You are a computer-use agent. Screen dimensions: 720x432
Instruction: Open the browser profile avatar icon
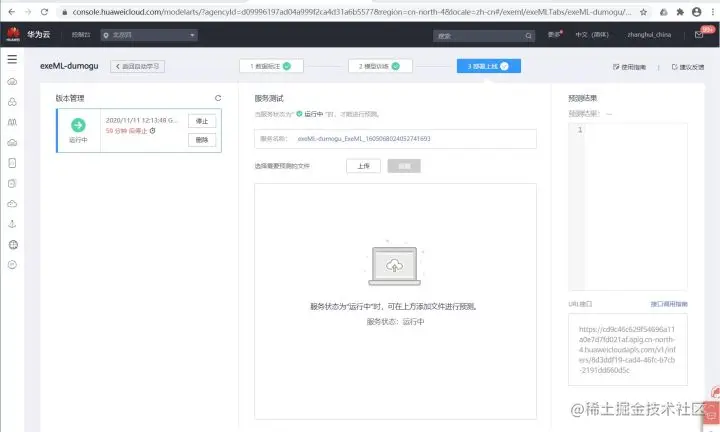click(x=697, y=12)
